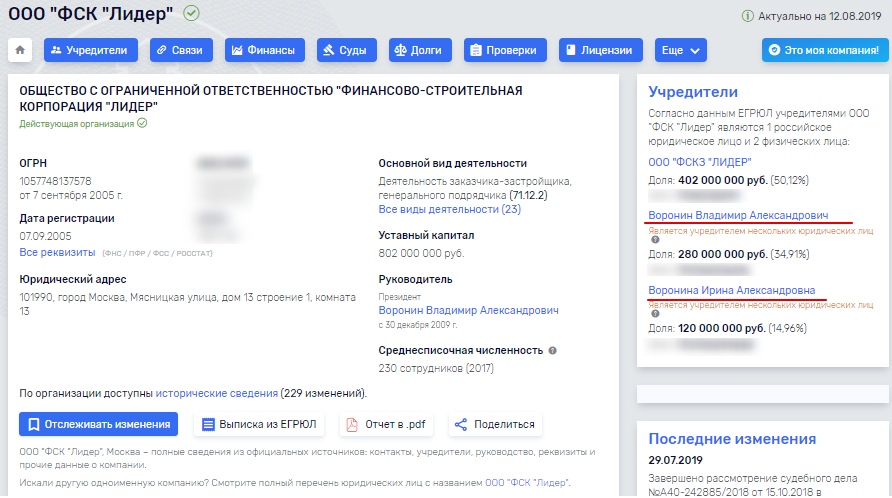Select share amount 280 000 000 руб.
Screen dimensions: 892x498
(722, 254)
